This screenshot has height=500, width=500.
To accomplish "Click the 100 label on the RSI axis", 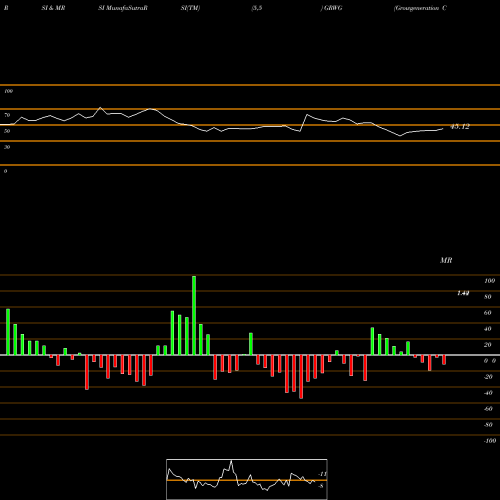I will 8,91.
